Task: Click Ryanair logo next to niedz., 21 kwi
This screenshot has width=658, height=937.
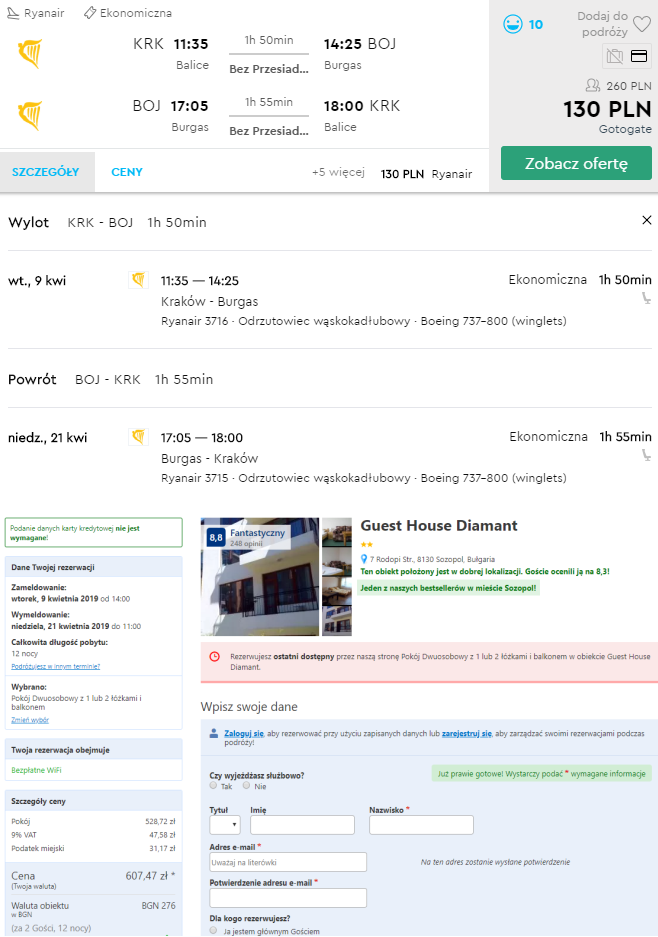Action: tap(139, 437)
